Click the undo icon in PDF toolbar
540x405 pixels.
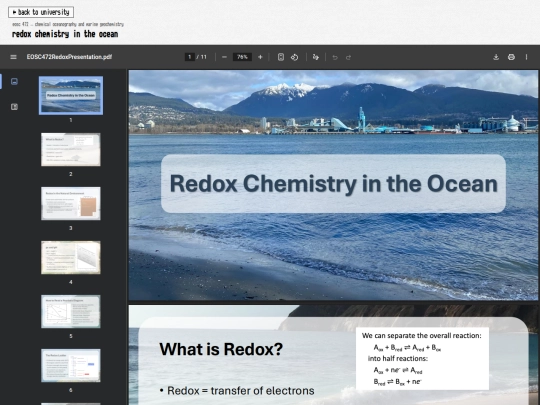[335, 57]
